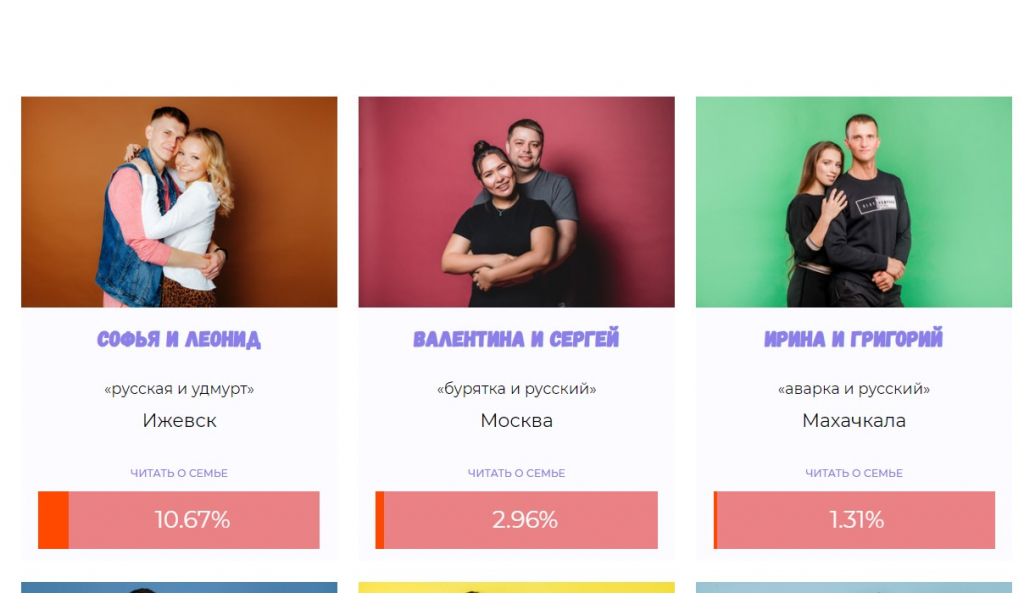Vote on the 1.31% bar
Viewport: 1024px width, 593px height.
pyautogui.click(x=854, y=520)
